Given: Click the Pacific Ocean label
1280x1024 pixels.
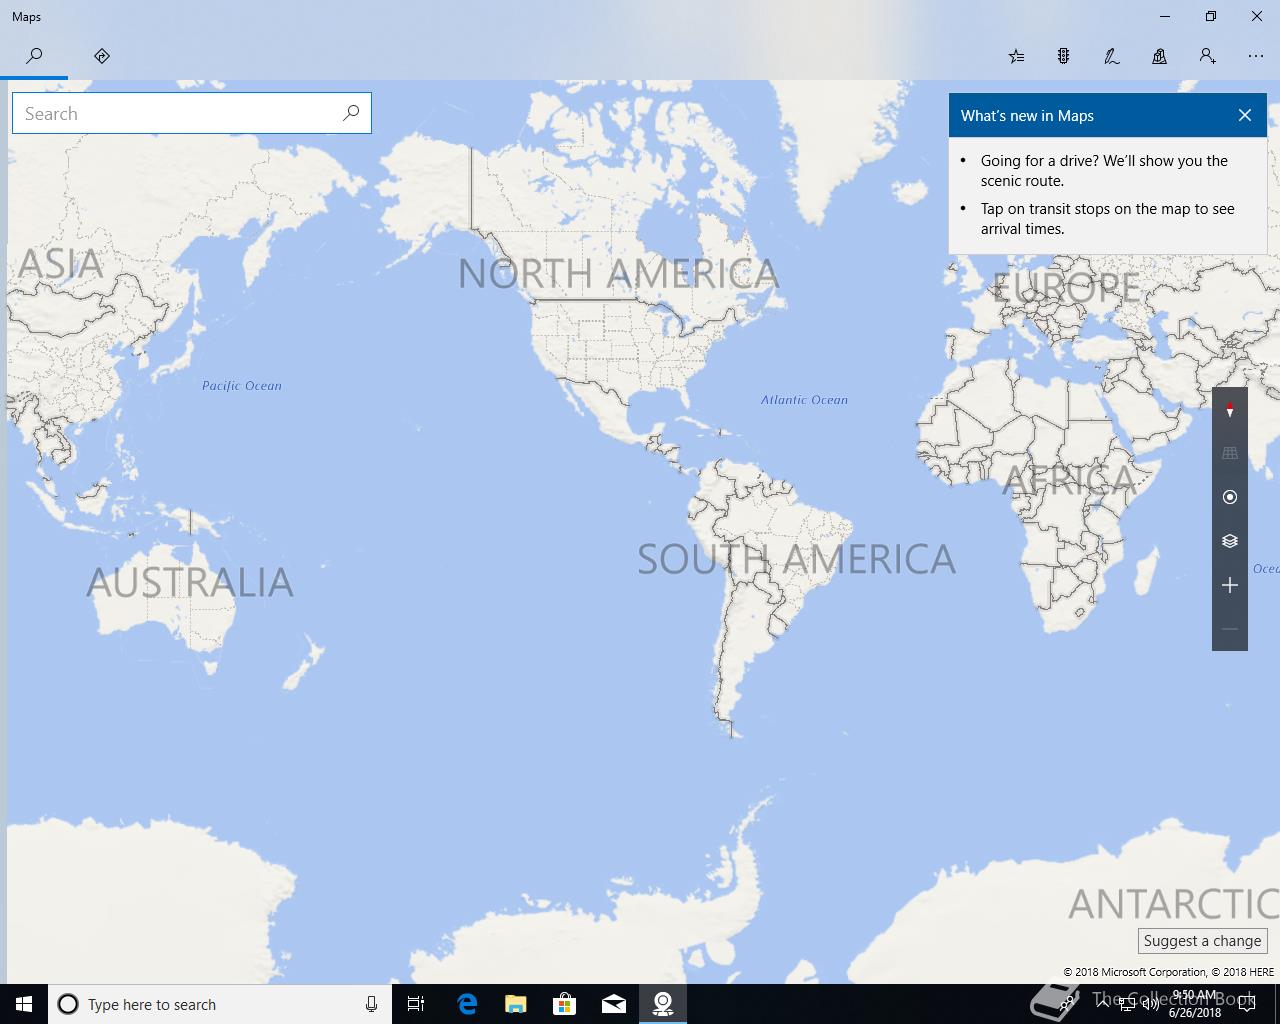Looking at the screenshot, I should 242,385.
